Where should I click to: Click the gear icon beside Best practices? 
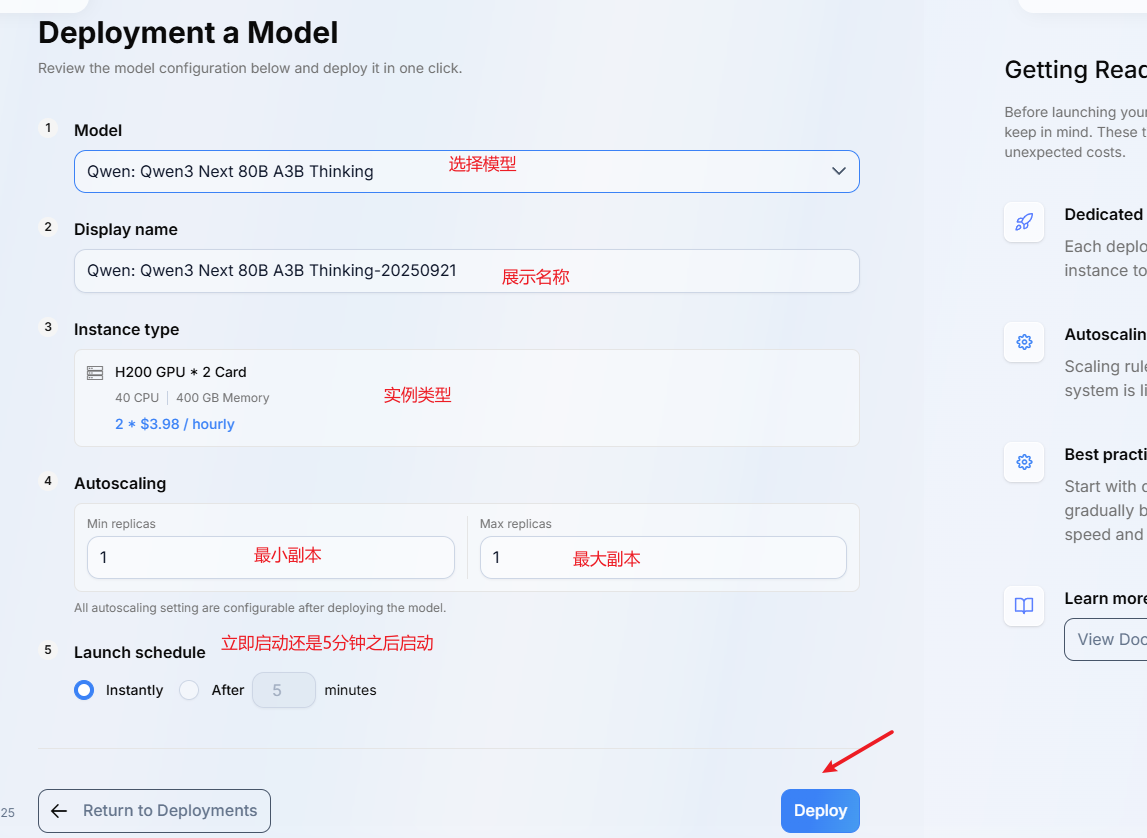tap(1023, 462)
